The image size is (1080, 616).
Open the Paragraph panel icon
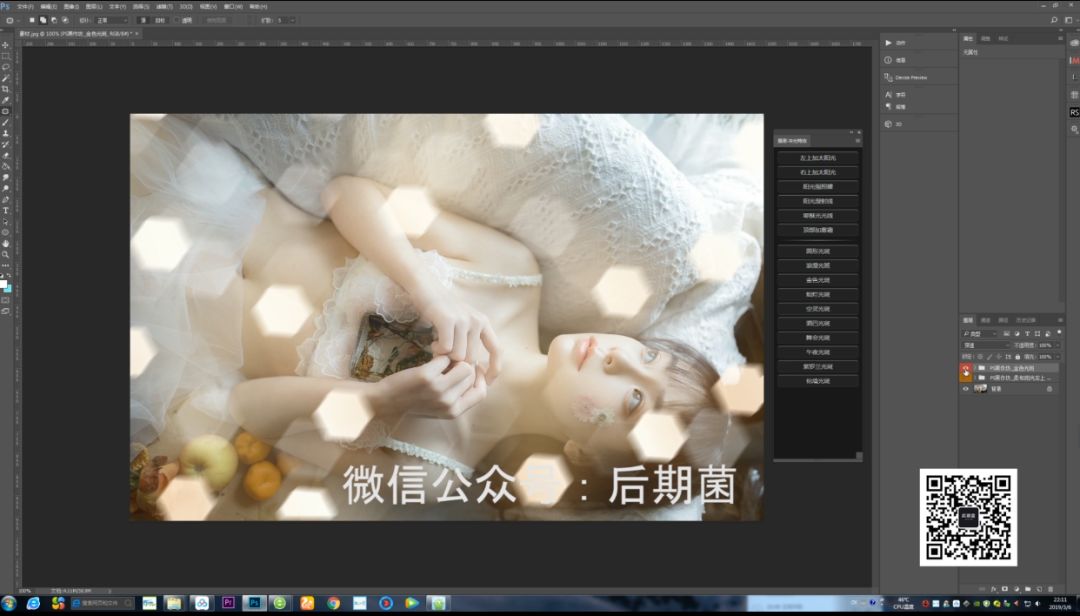pyautogui.click(x=889, y=106)
